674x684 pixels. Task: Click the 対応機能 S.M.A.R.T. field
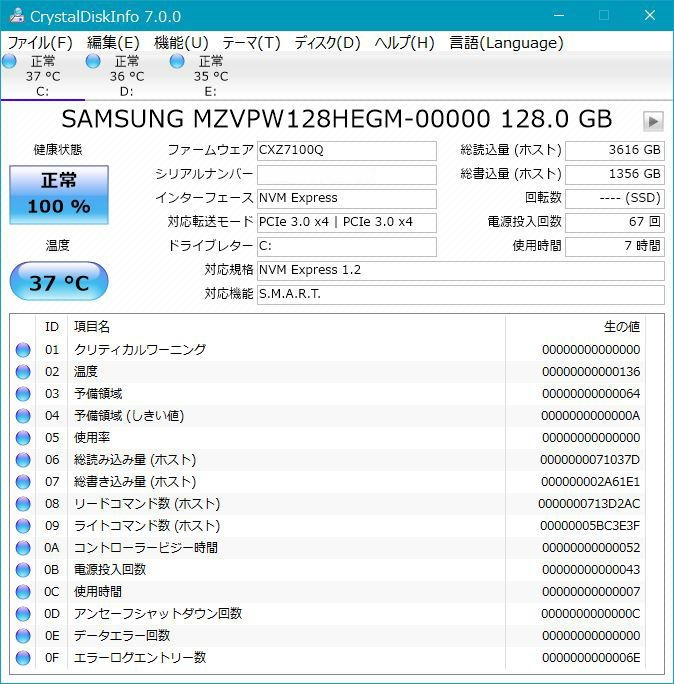pos(461,294)
